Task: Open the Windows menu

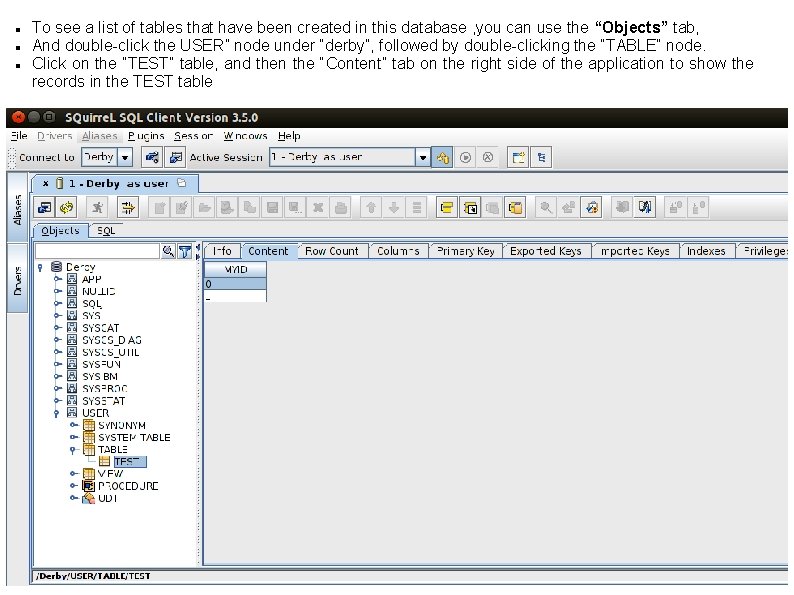Action: (245, 136)
